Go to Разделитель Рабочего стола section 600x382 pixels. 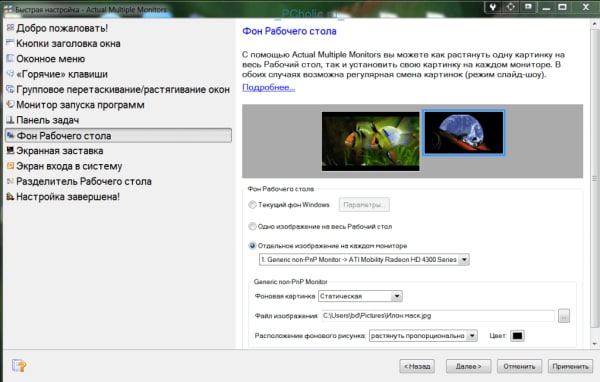(x=84, y=181)
